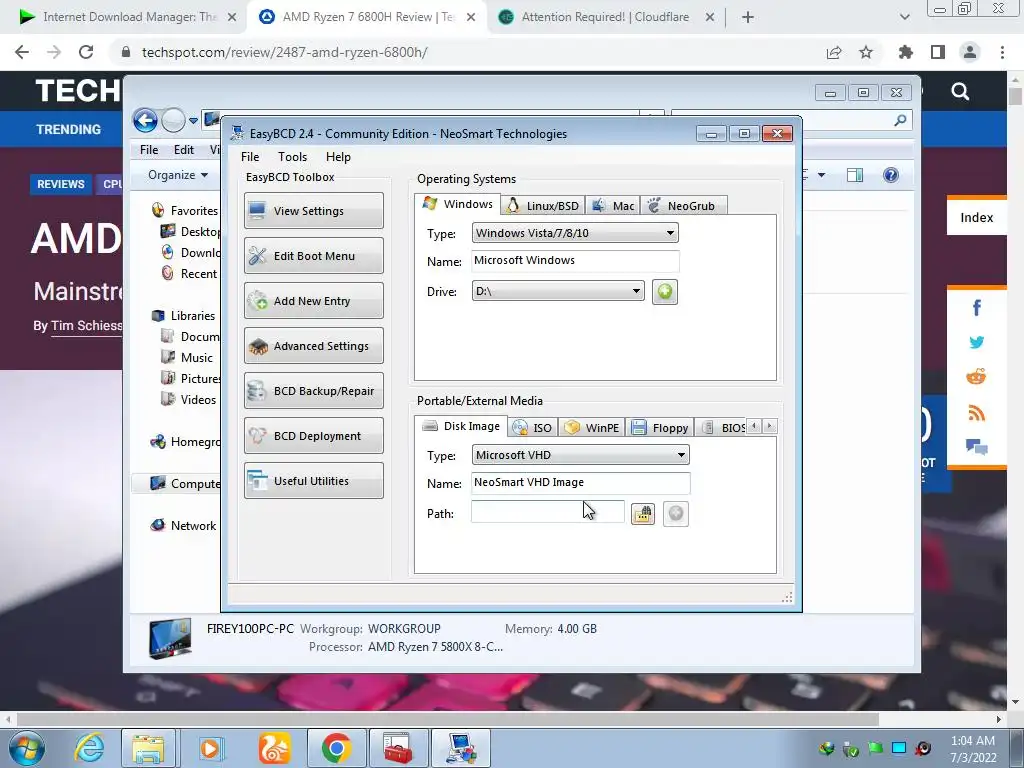Open Google Chrome from the taskbar
The height and width of the screenshot is (768, 1024).
click(x=336, y=748)
